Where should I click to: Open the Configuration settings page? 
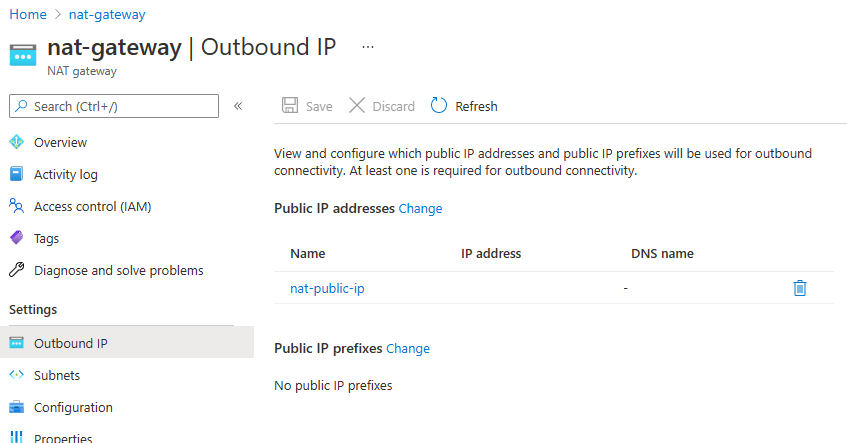(73, 408)
